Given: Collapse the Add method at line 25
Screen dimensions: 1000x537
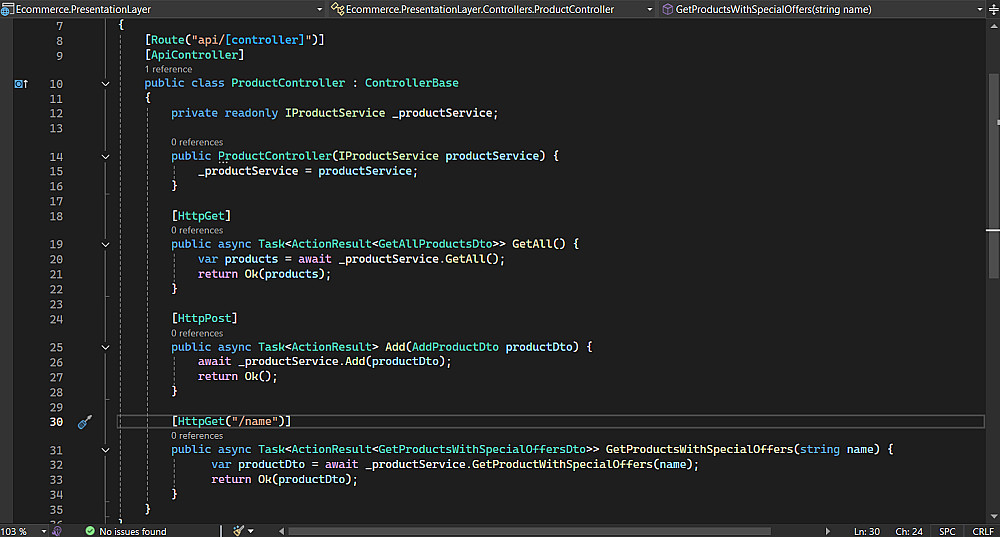Looking at the screenshot, I should (x=105, y=348).
